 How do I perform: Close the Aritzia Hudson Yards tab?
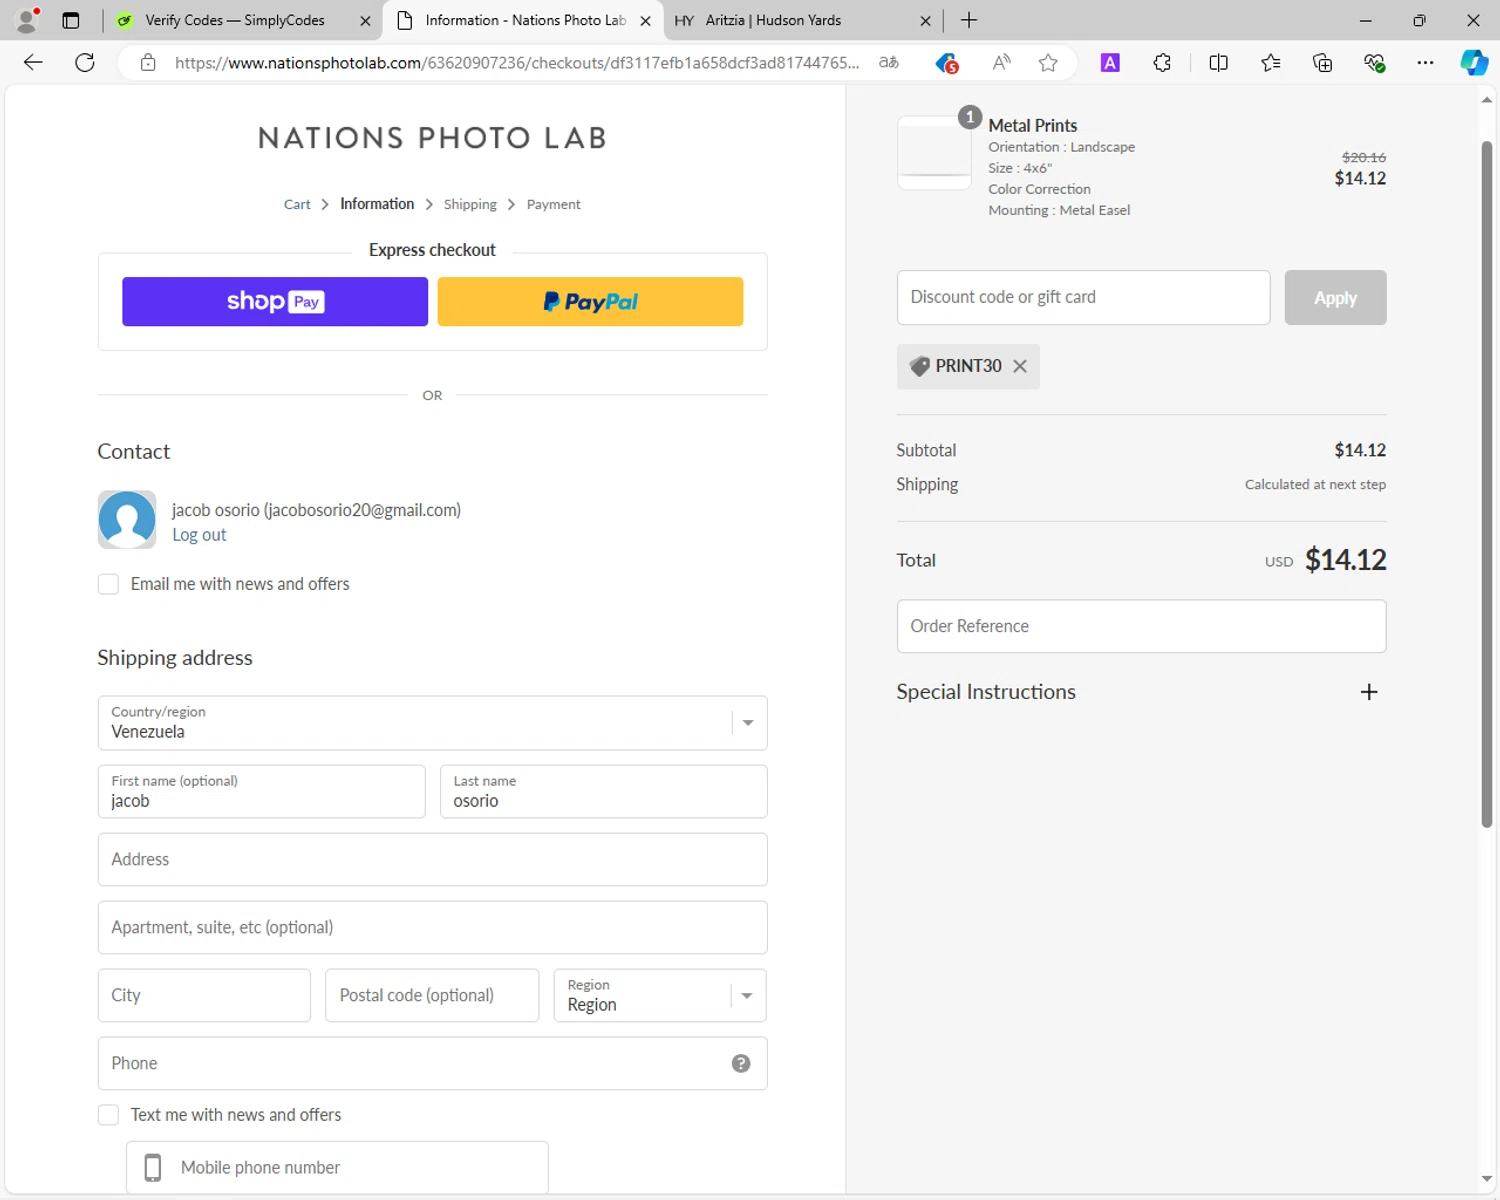click(925, 20)
